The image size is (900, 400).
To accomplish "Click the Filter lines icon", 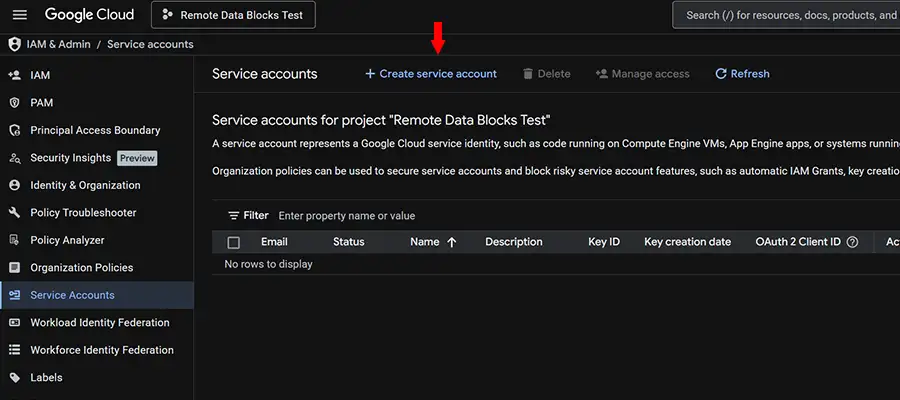I will [234, 216].
